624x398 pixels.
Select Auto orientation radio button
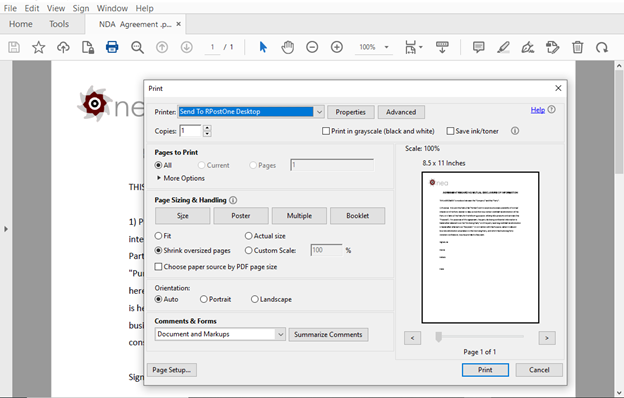pos(158,299)
